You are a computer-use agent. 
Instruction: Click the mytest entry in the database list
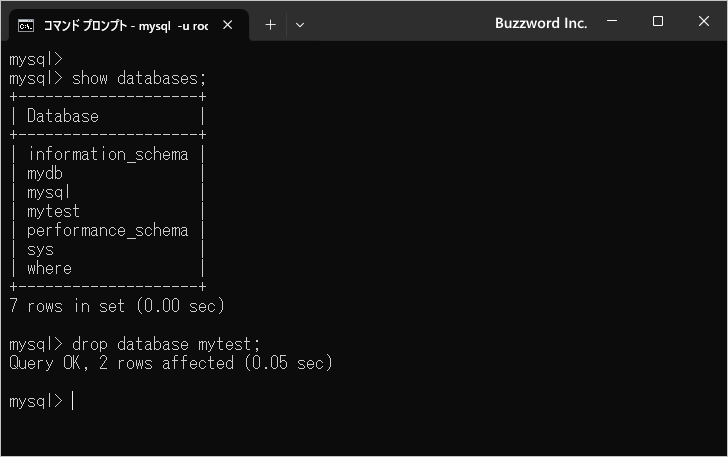point(53,211)
